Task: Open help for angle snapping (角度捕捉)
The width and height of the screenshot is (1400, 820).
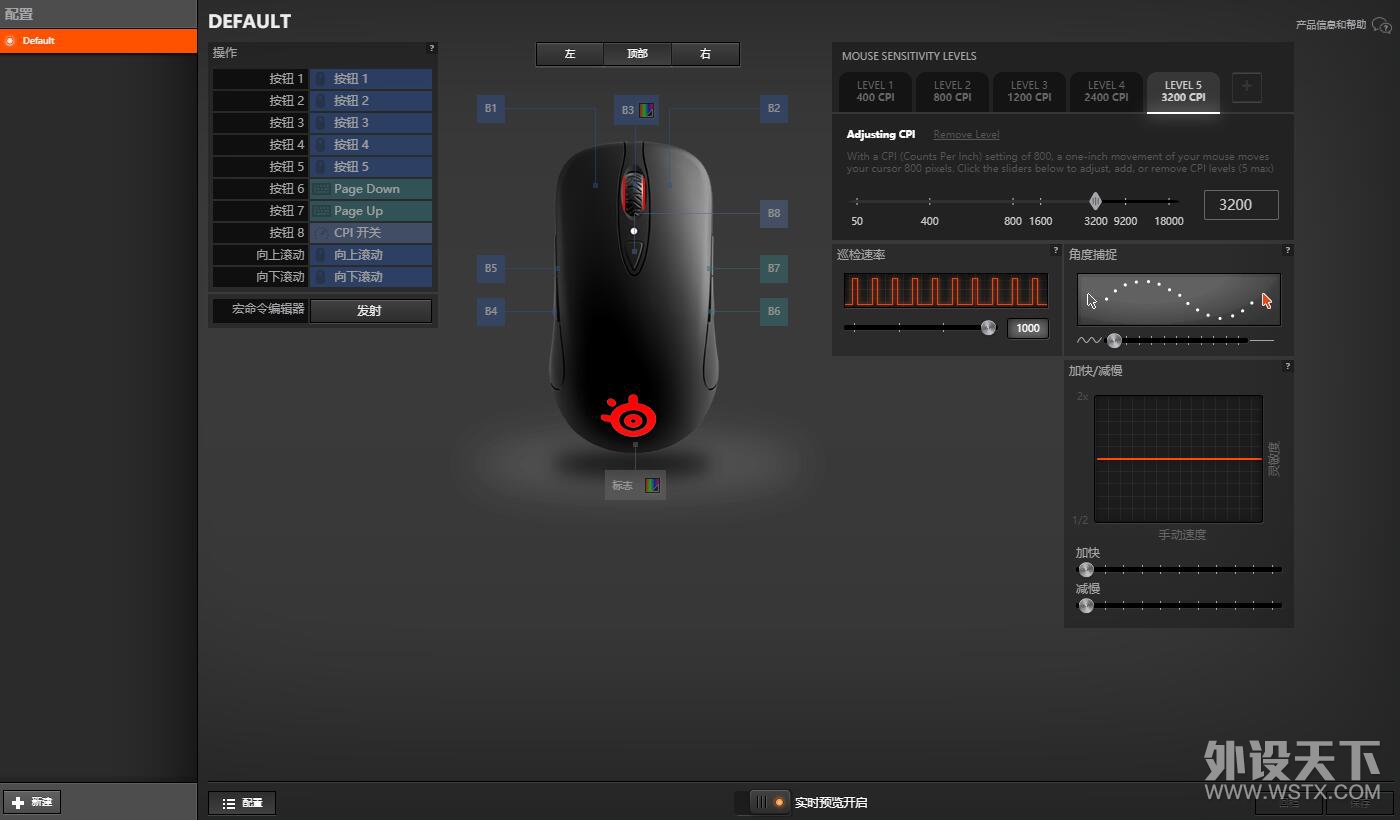Action: [x=1288, y=250]
